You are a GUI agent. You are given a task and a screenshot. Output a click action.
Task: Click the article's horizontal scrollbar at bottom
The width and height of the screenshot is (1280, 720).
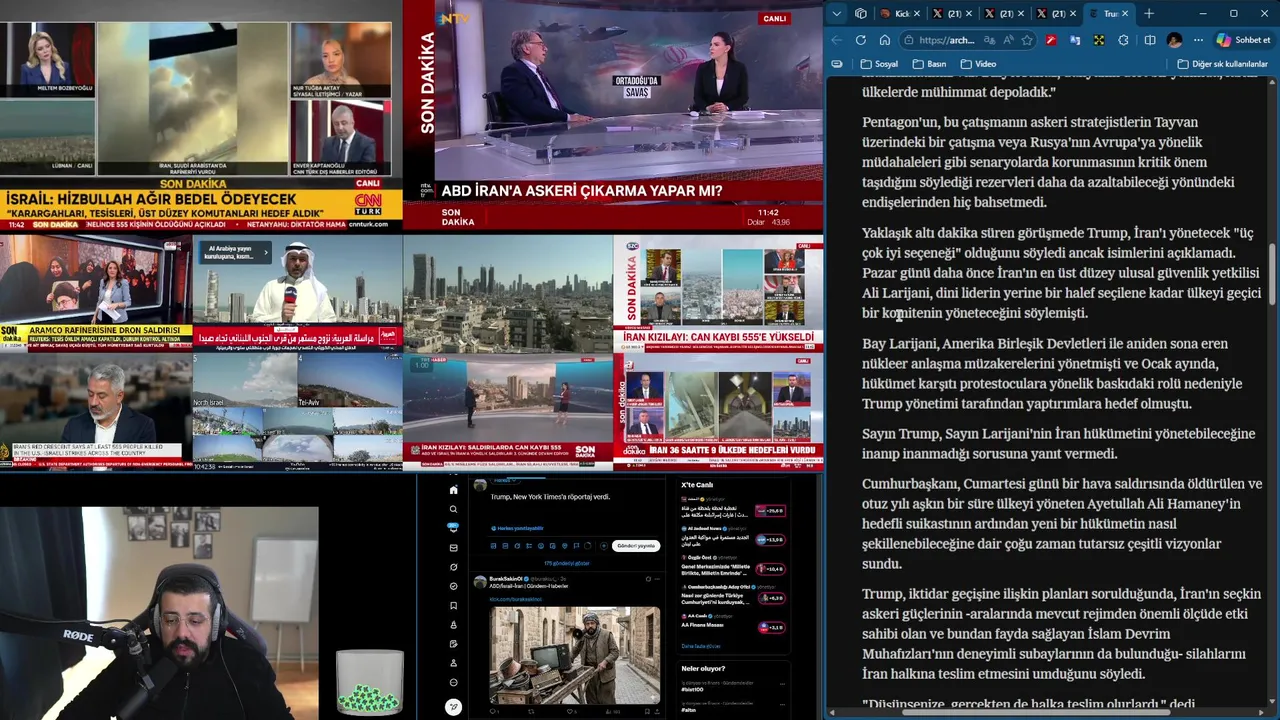pos(1037,712)
